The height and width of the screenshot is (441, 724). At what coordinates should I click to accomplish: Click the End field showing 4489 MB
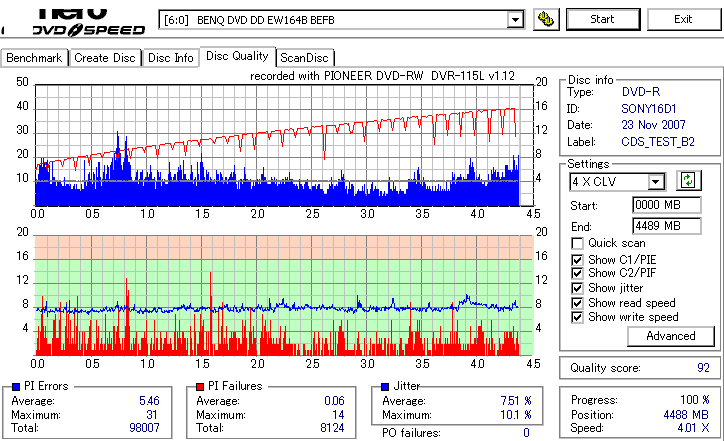click(666, 226)
